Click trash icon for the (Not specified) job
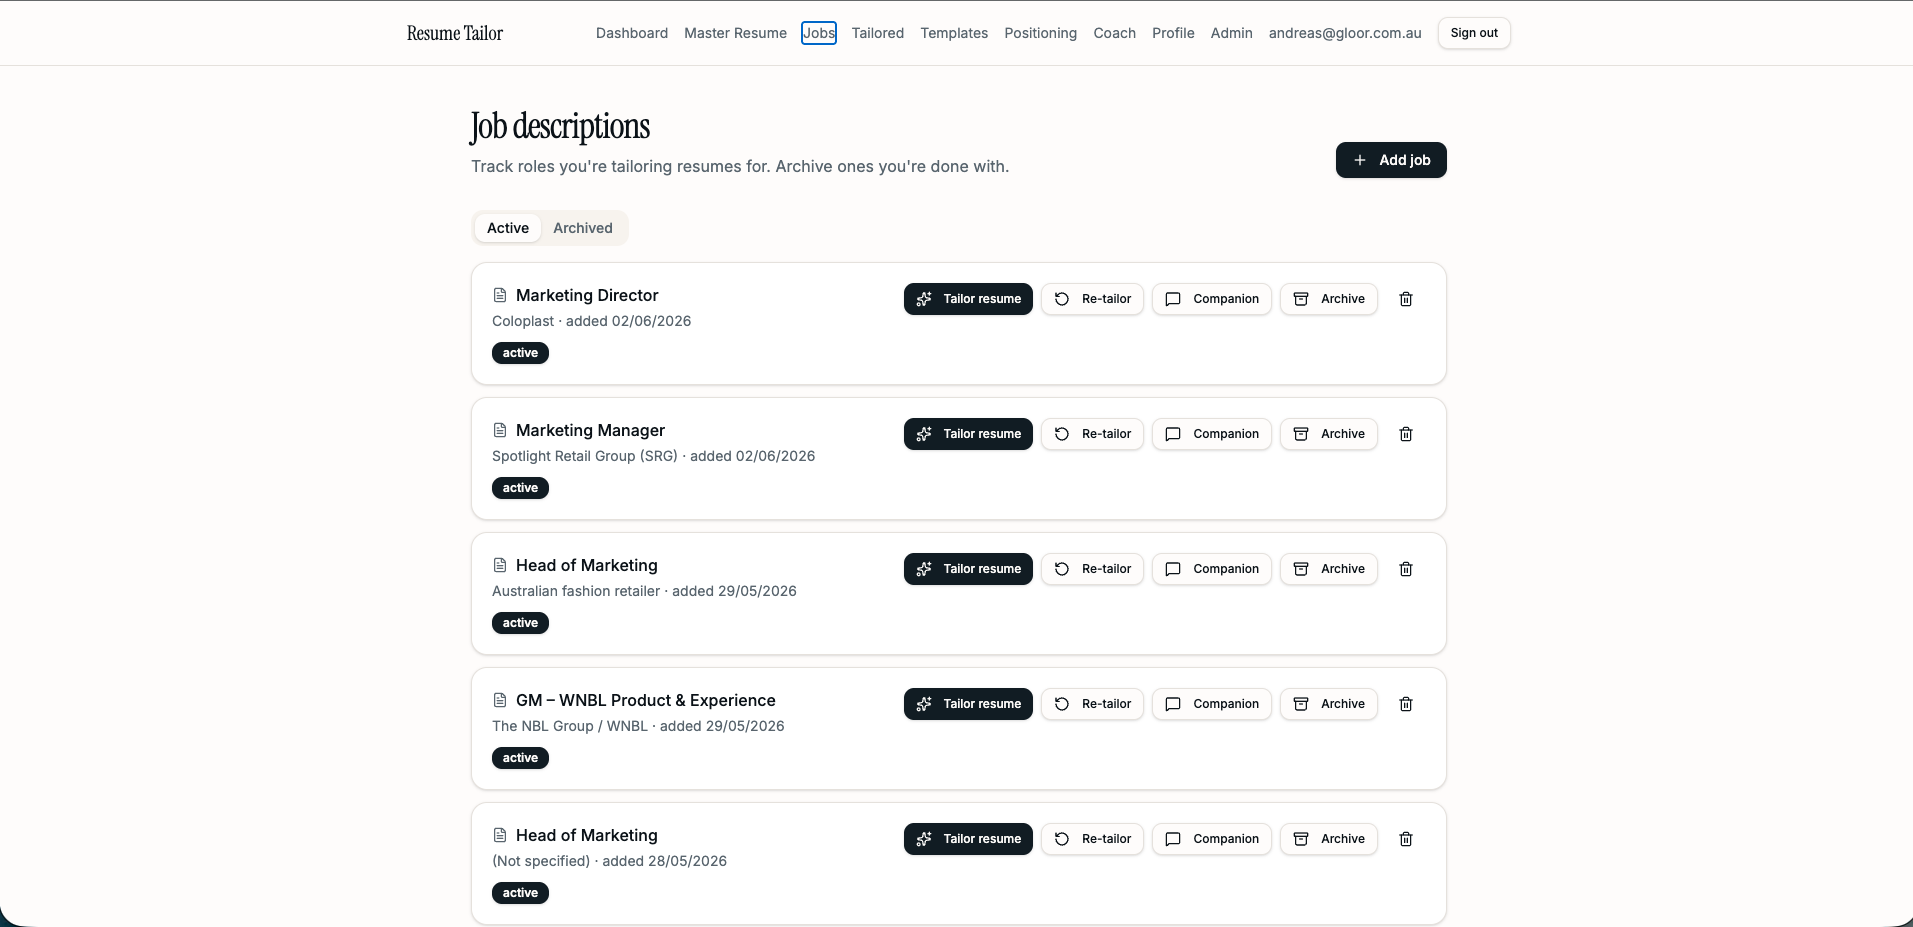This screenshot has width=1913, height=927. (1405, 839)
